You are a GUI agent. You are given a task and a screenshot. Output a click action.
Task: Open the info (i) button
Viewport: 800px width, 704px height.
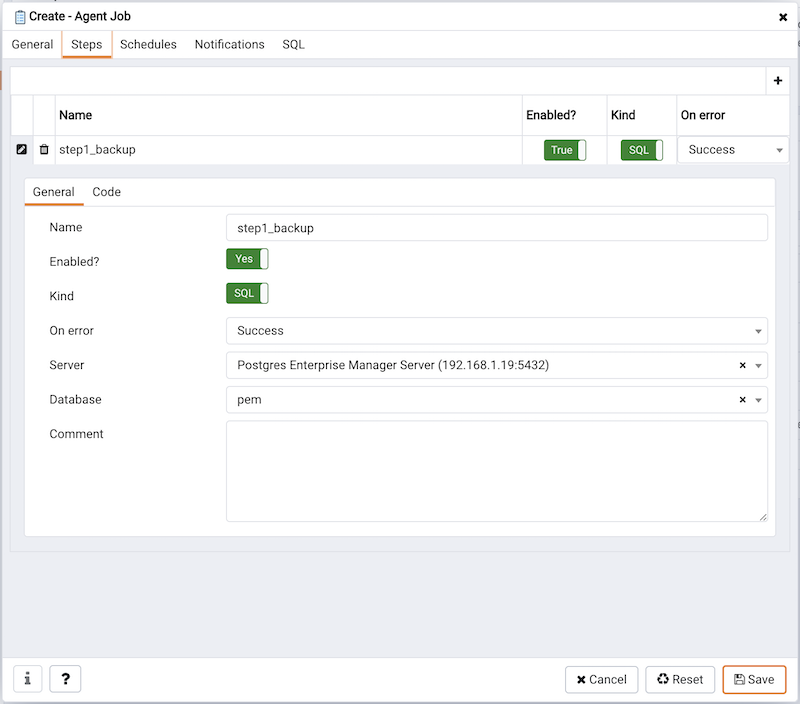tap(28, 679)
